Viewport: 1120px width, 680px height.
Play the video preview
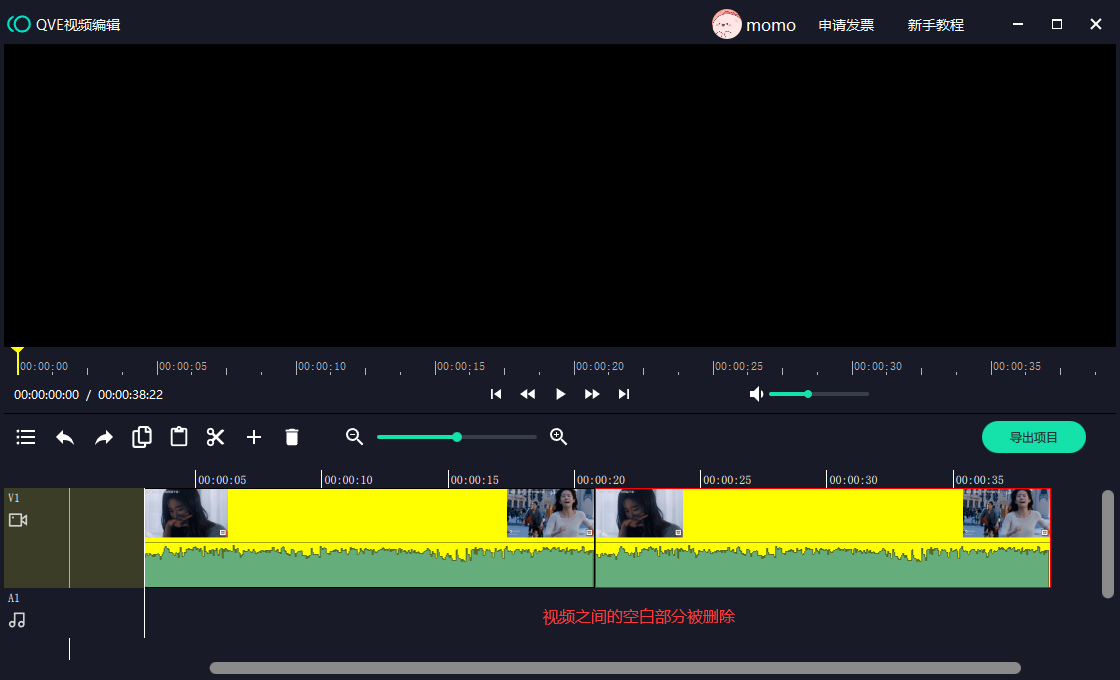point(560,394)
